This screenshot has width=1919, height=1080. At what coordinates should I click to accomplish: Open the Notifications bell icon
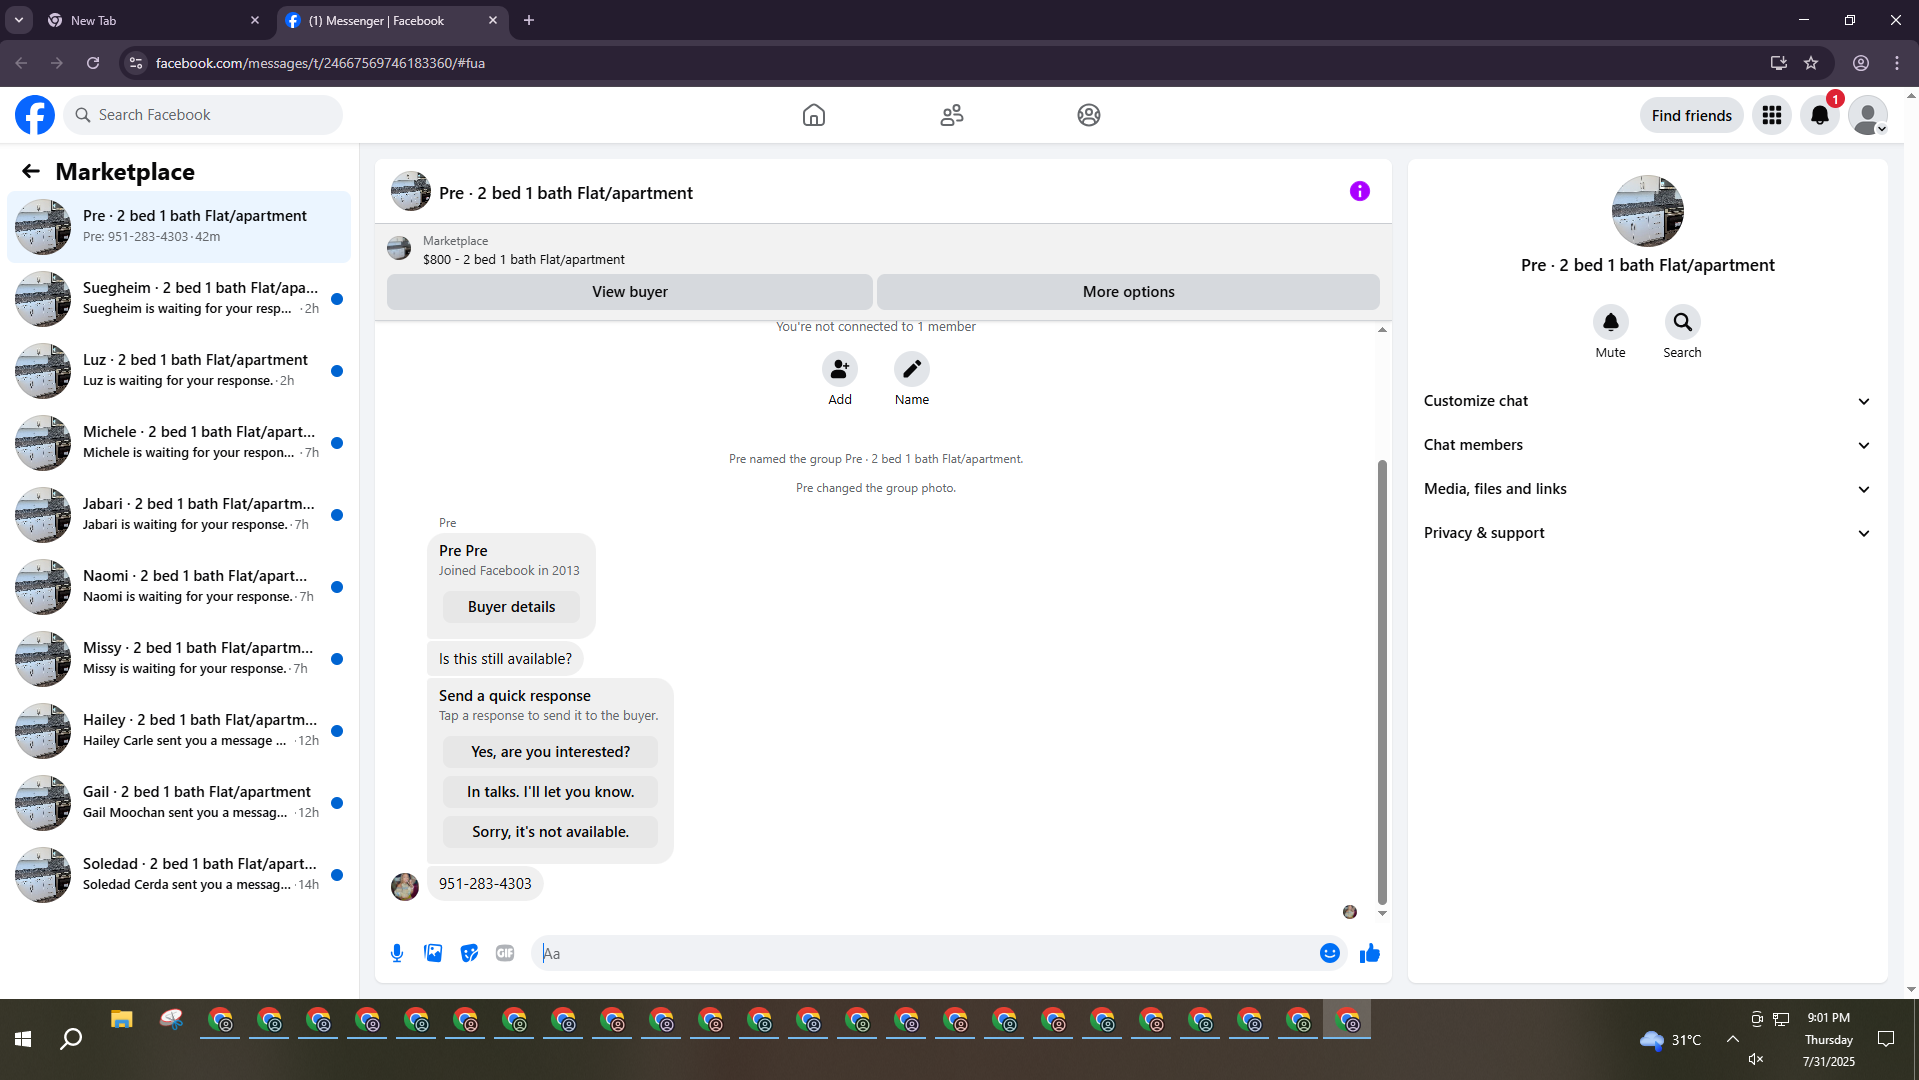point(1820,115)
